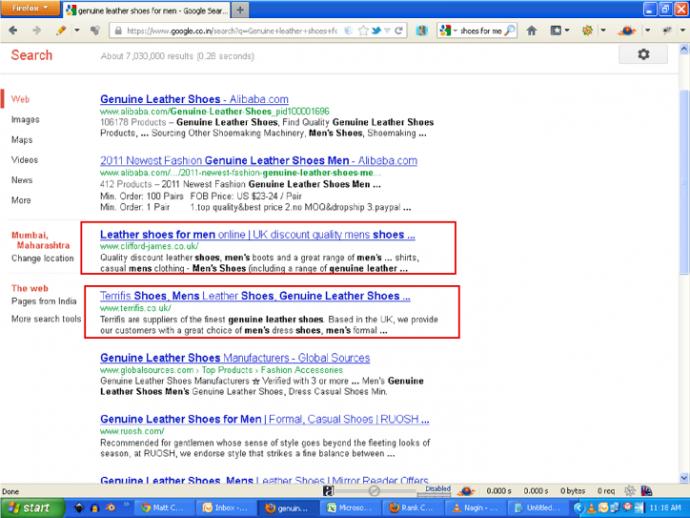
Task: Click Change location link
Action: 43,258
